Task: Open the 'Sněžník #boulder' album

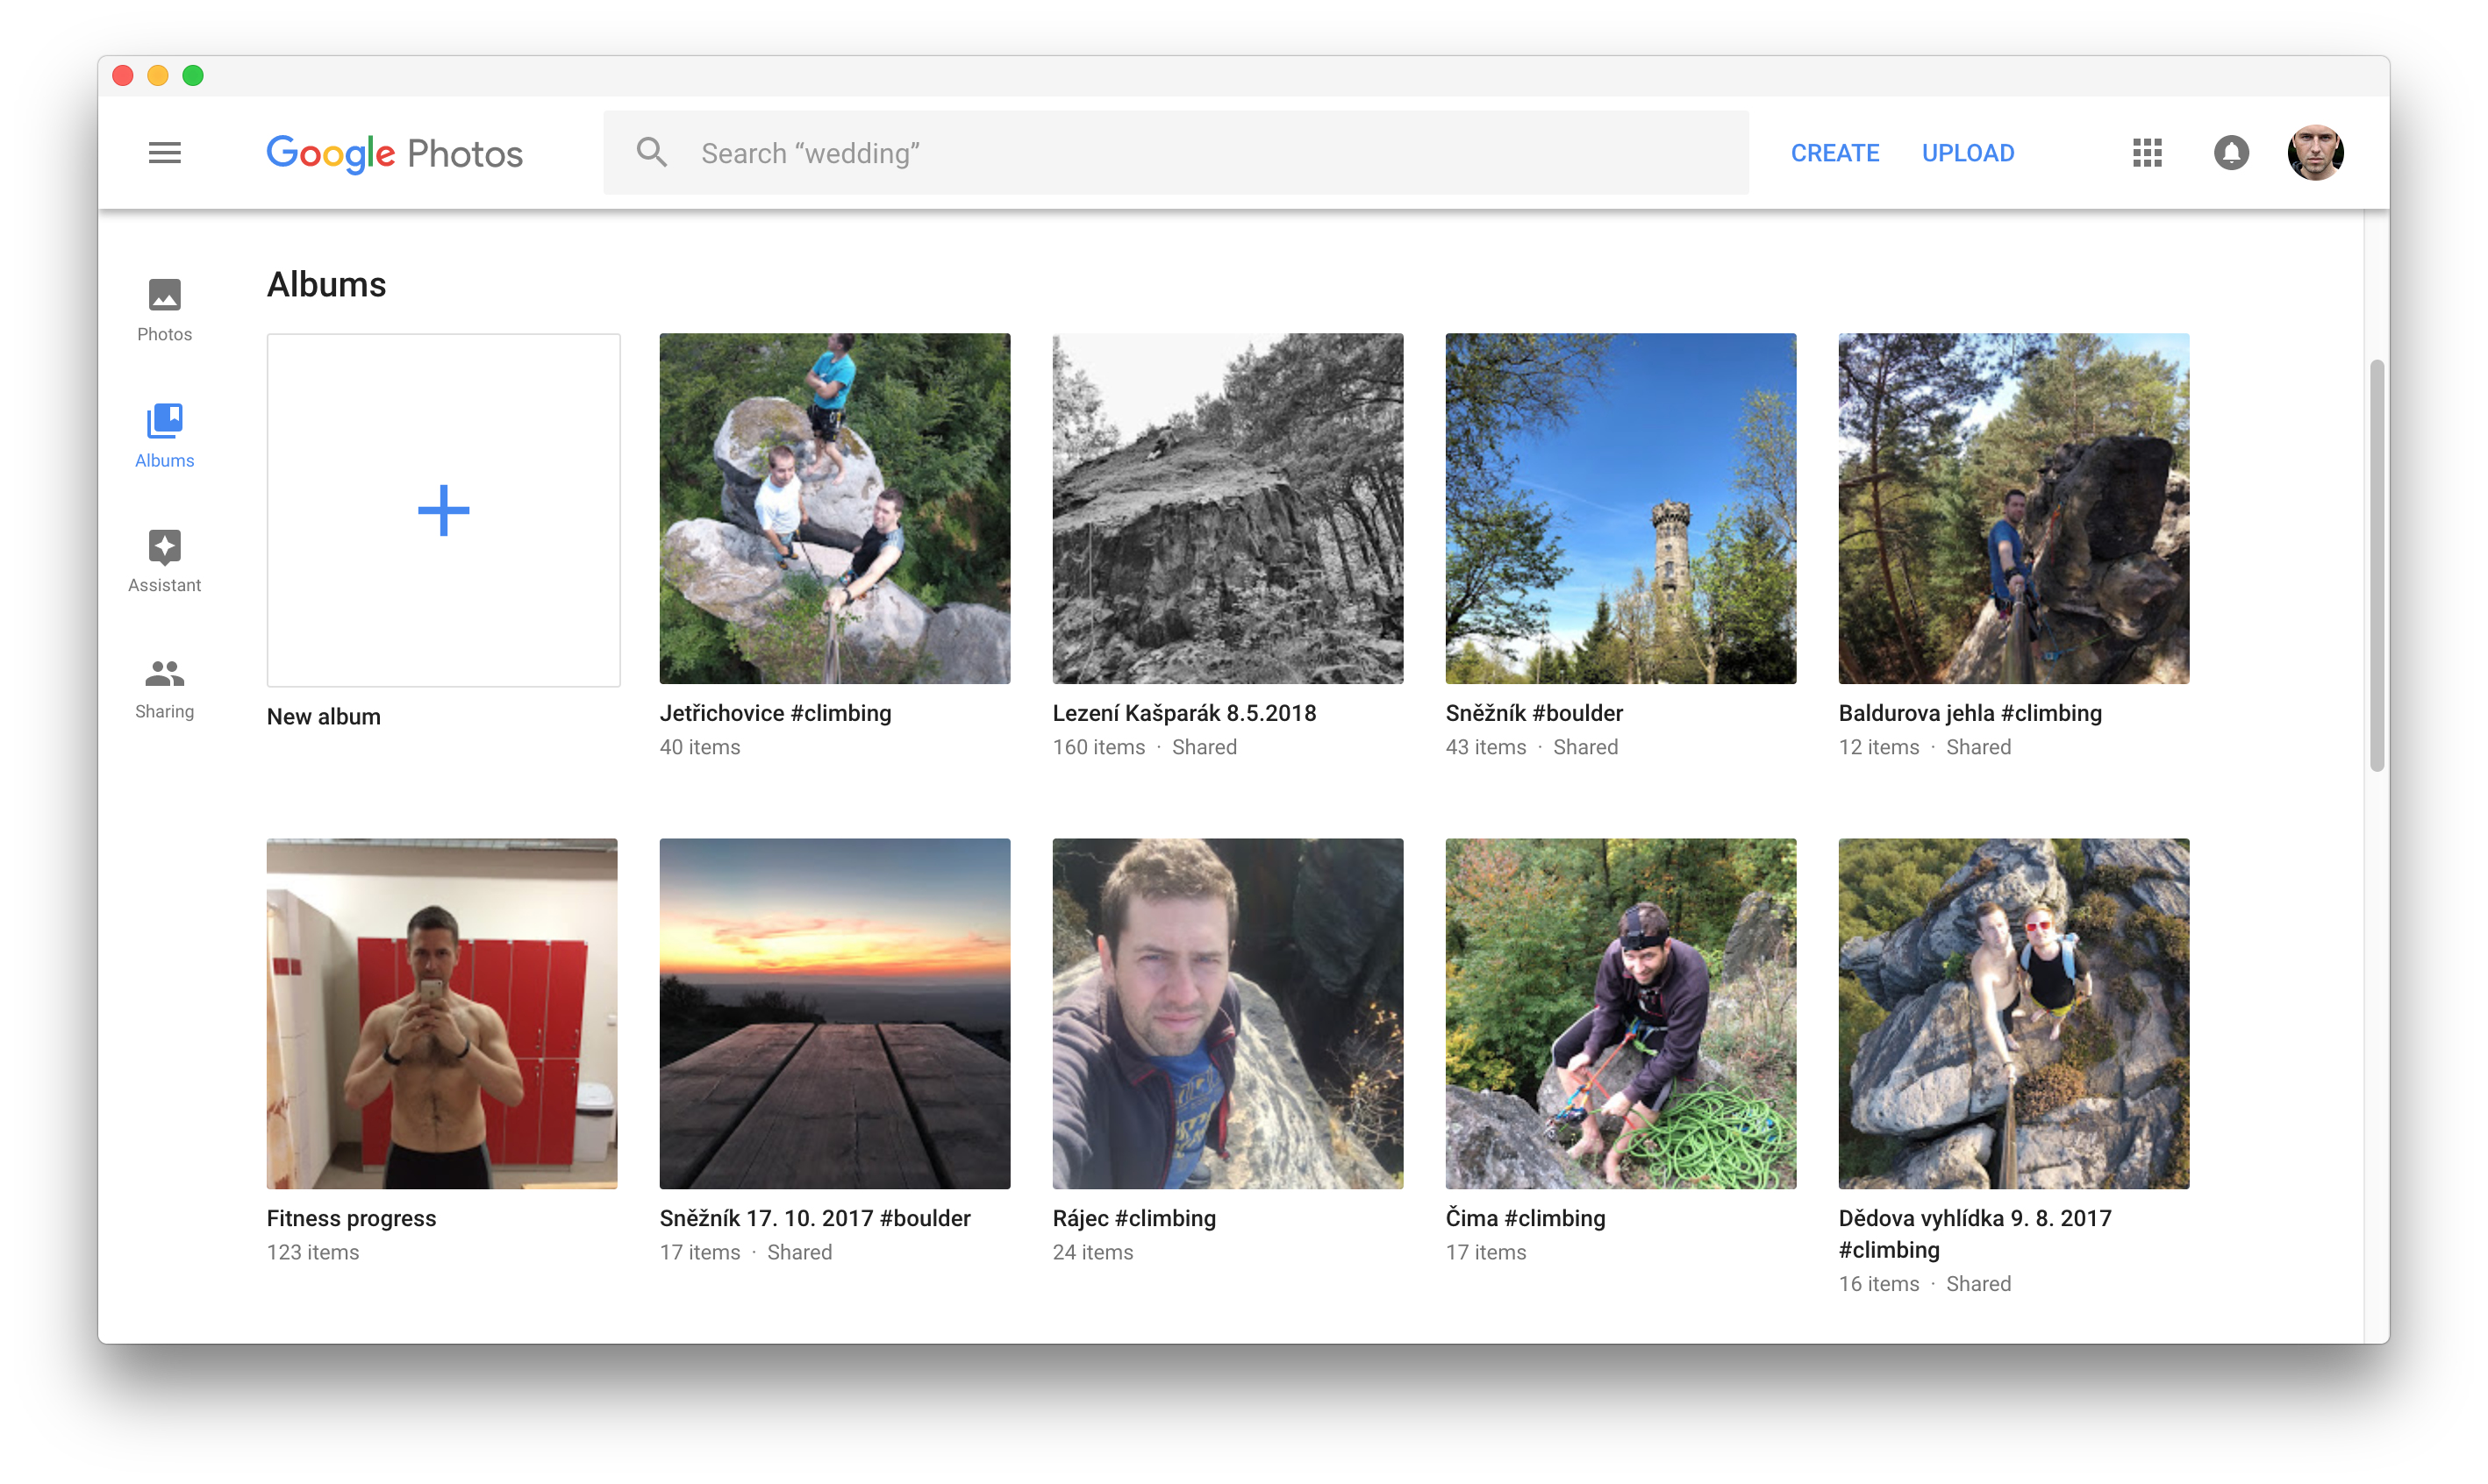Action: click(1620, 508)
